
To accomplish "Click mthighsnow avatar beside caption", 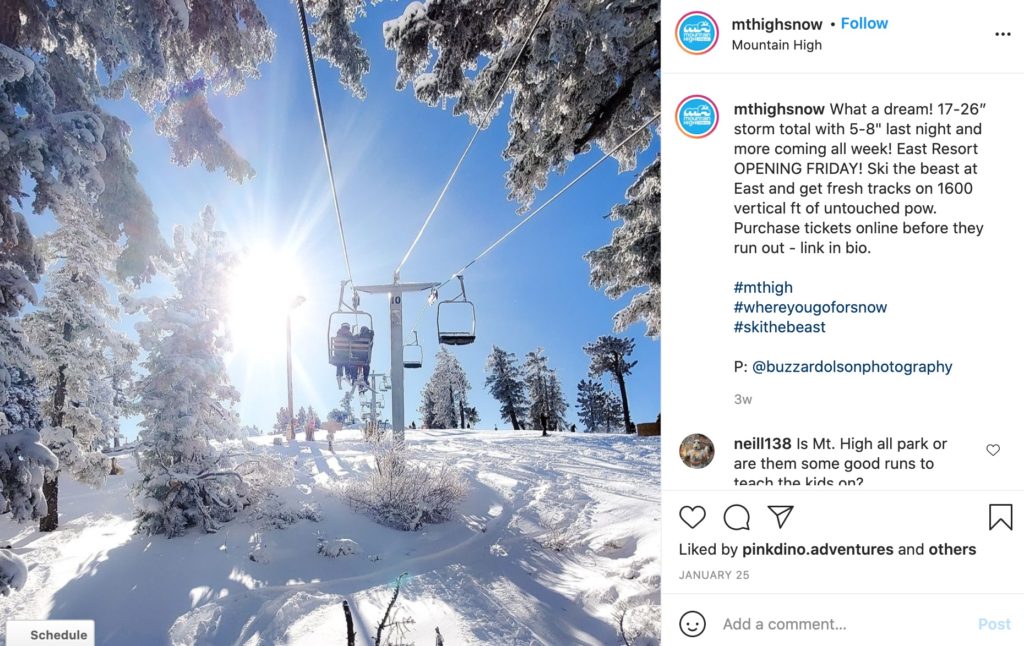I will 697,117.
